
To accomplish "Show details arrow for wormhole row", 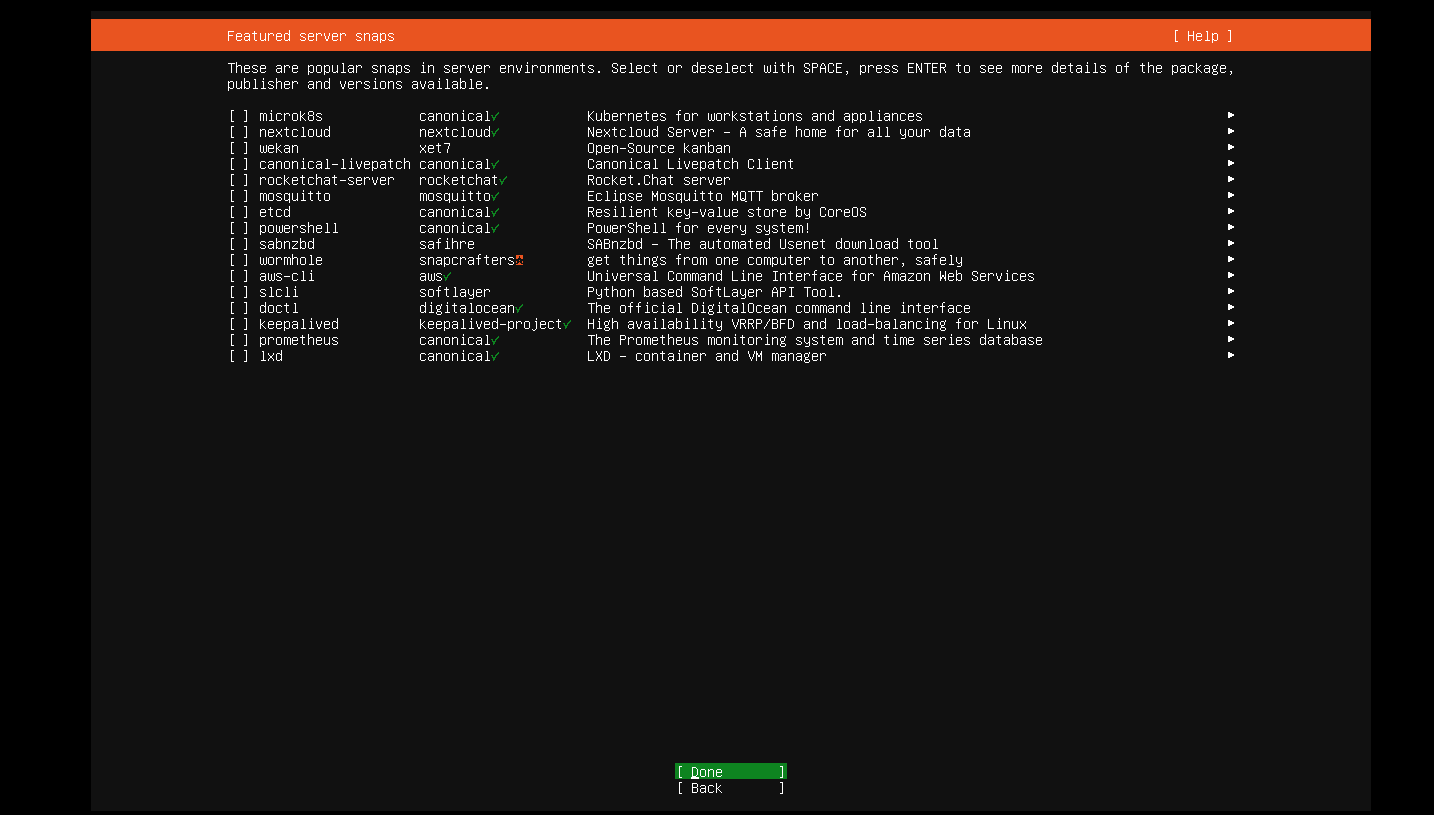I will pos(1231,259).
